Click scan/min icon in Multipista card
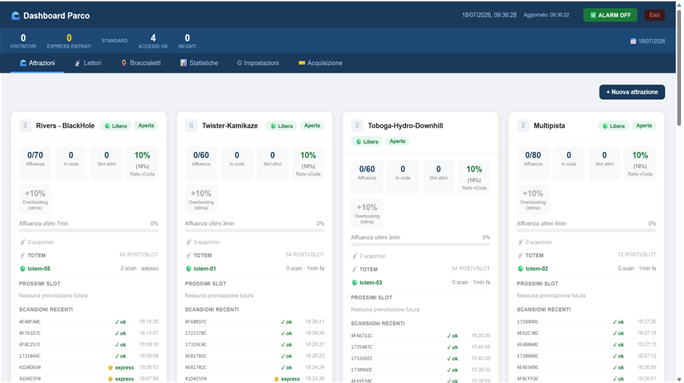 click(520, 242)
